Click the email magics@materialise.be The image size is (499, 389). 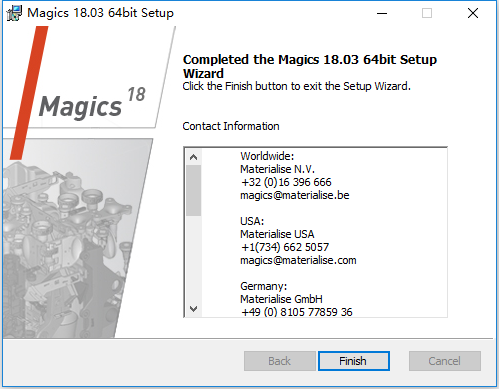(295, 195)
